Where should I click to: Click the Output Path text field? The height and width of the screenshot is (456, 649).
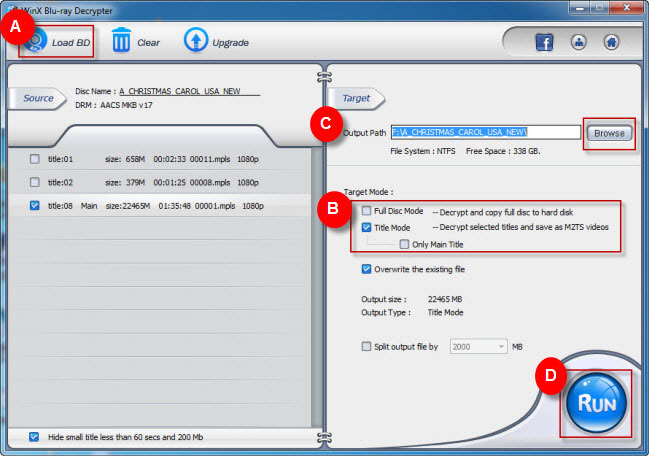486,132
